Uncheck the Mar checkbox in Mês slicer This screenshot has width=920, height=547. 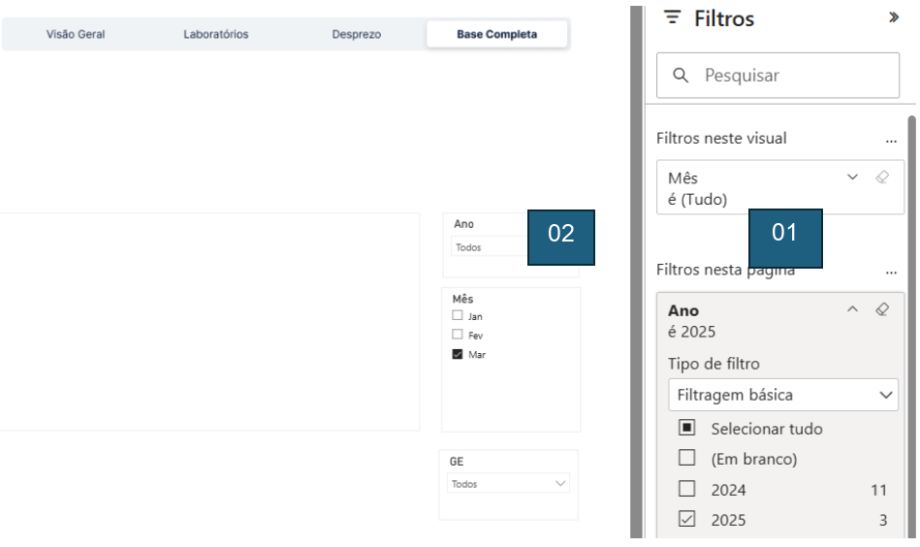pyautogui.click(x=457, y=354)
